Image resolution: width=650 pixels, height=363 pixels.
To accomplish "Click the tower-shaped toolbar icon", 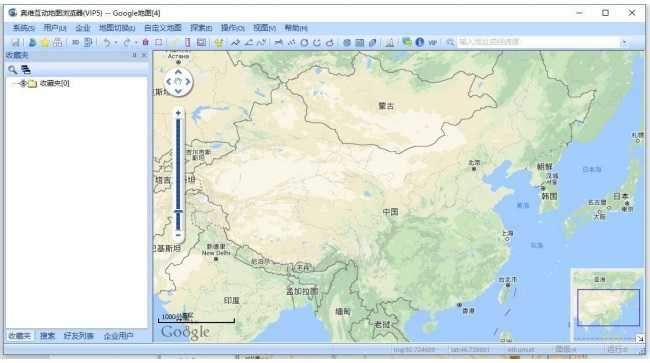I will pos(389,42).
